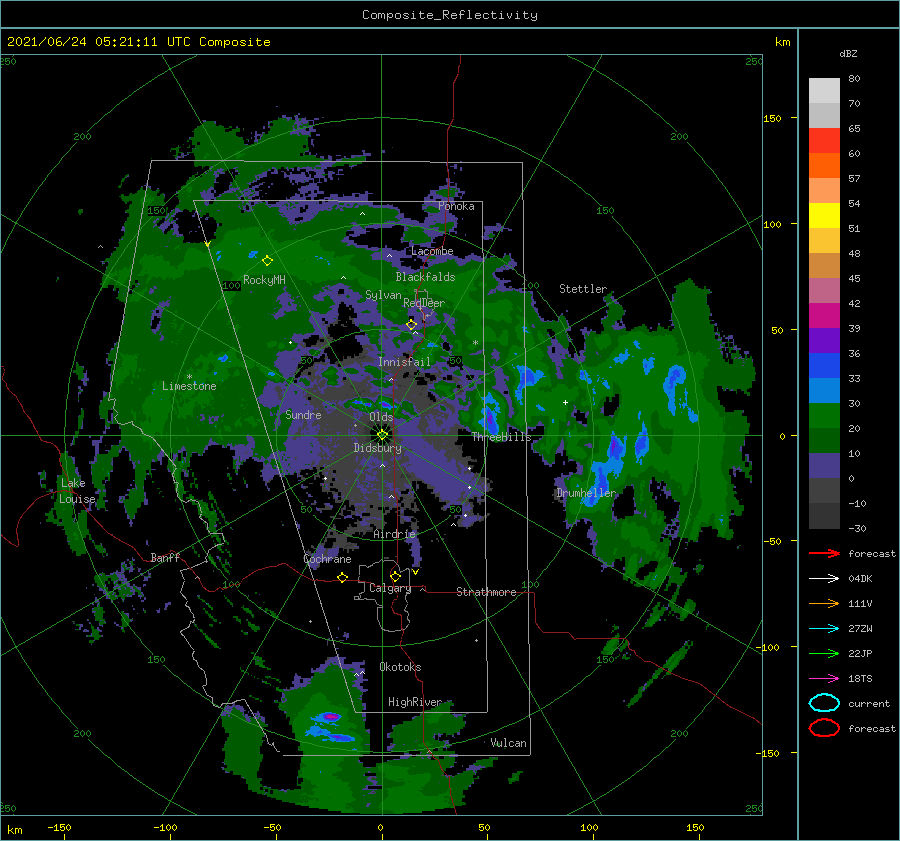Click the magenta 18TS arrow icon

(824, 679)
